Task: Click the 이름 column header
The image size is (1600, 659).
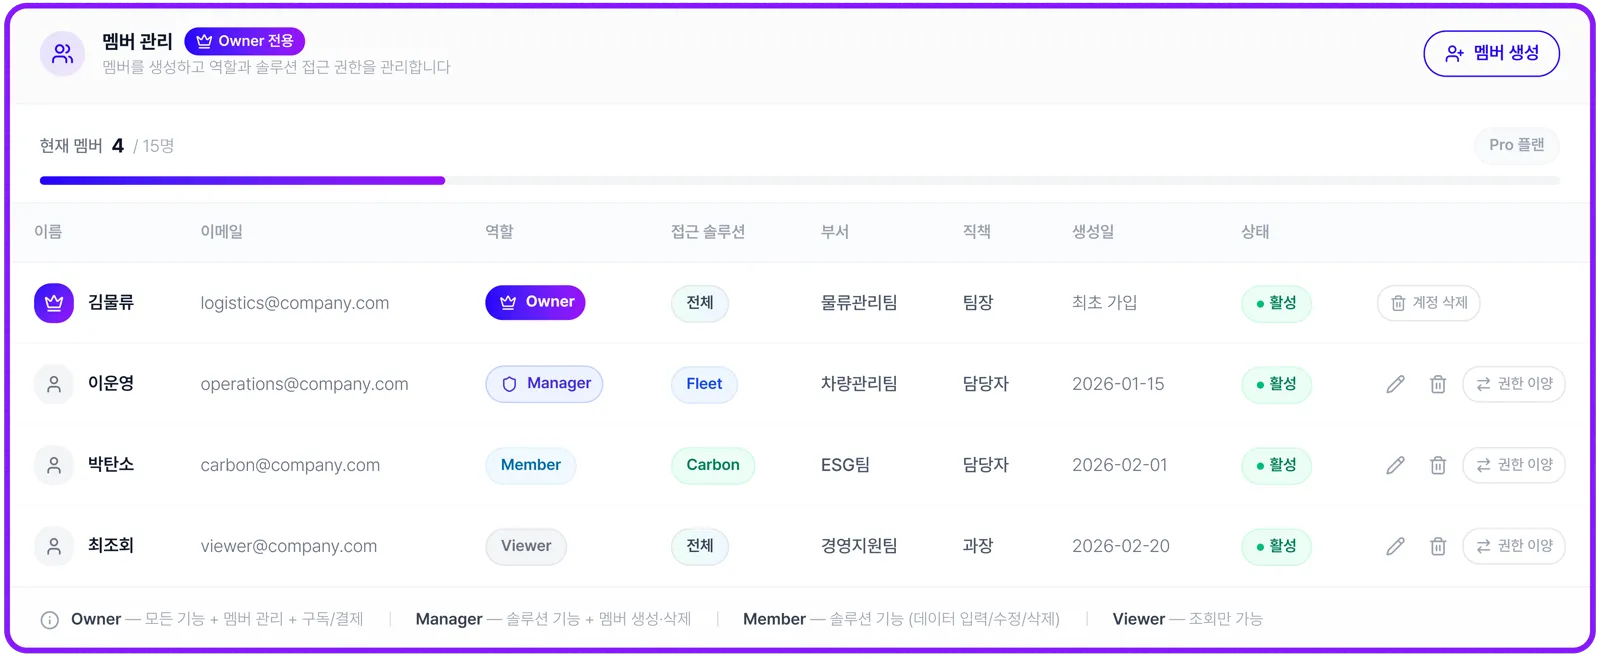Action: pyautogui.click(x=48, y=232)
